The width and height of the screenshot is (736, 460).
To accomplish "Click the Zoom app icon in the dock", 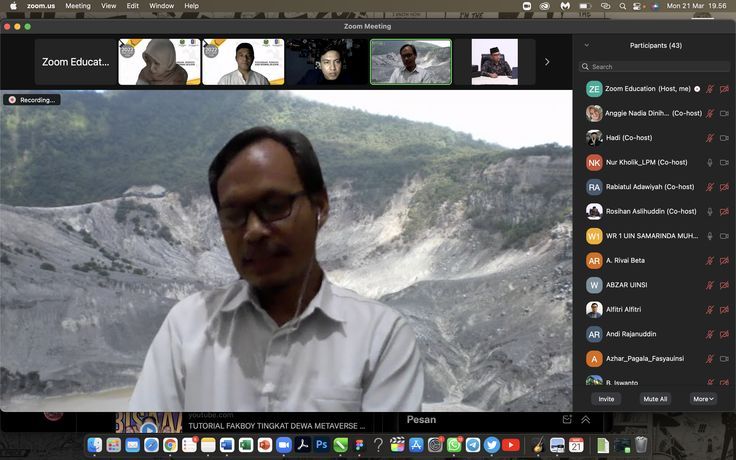I will coord(284,445).
